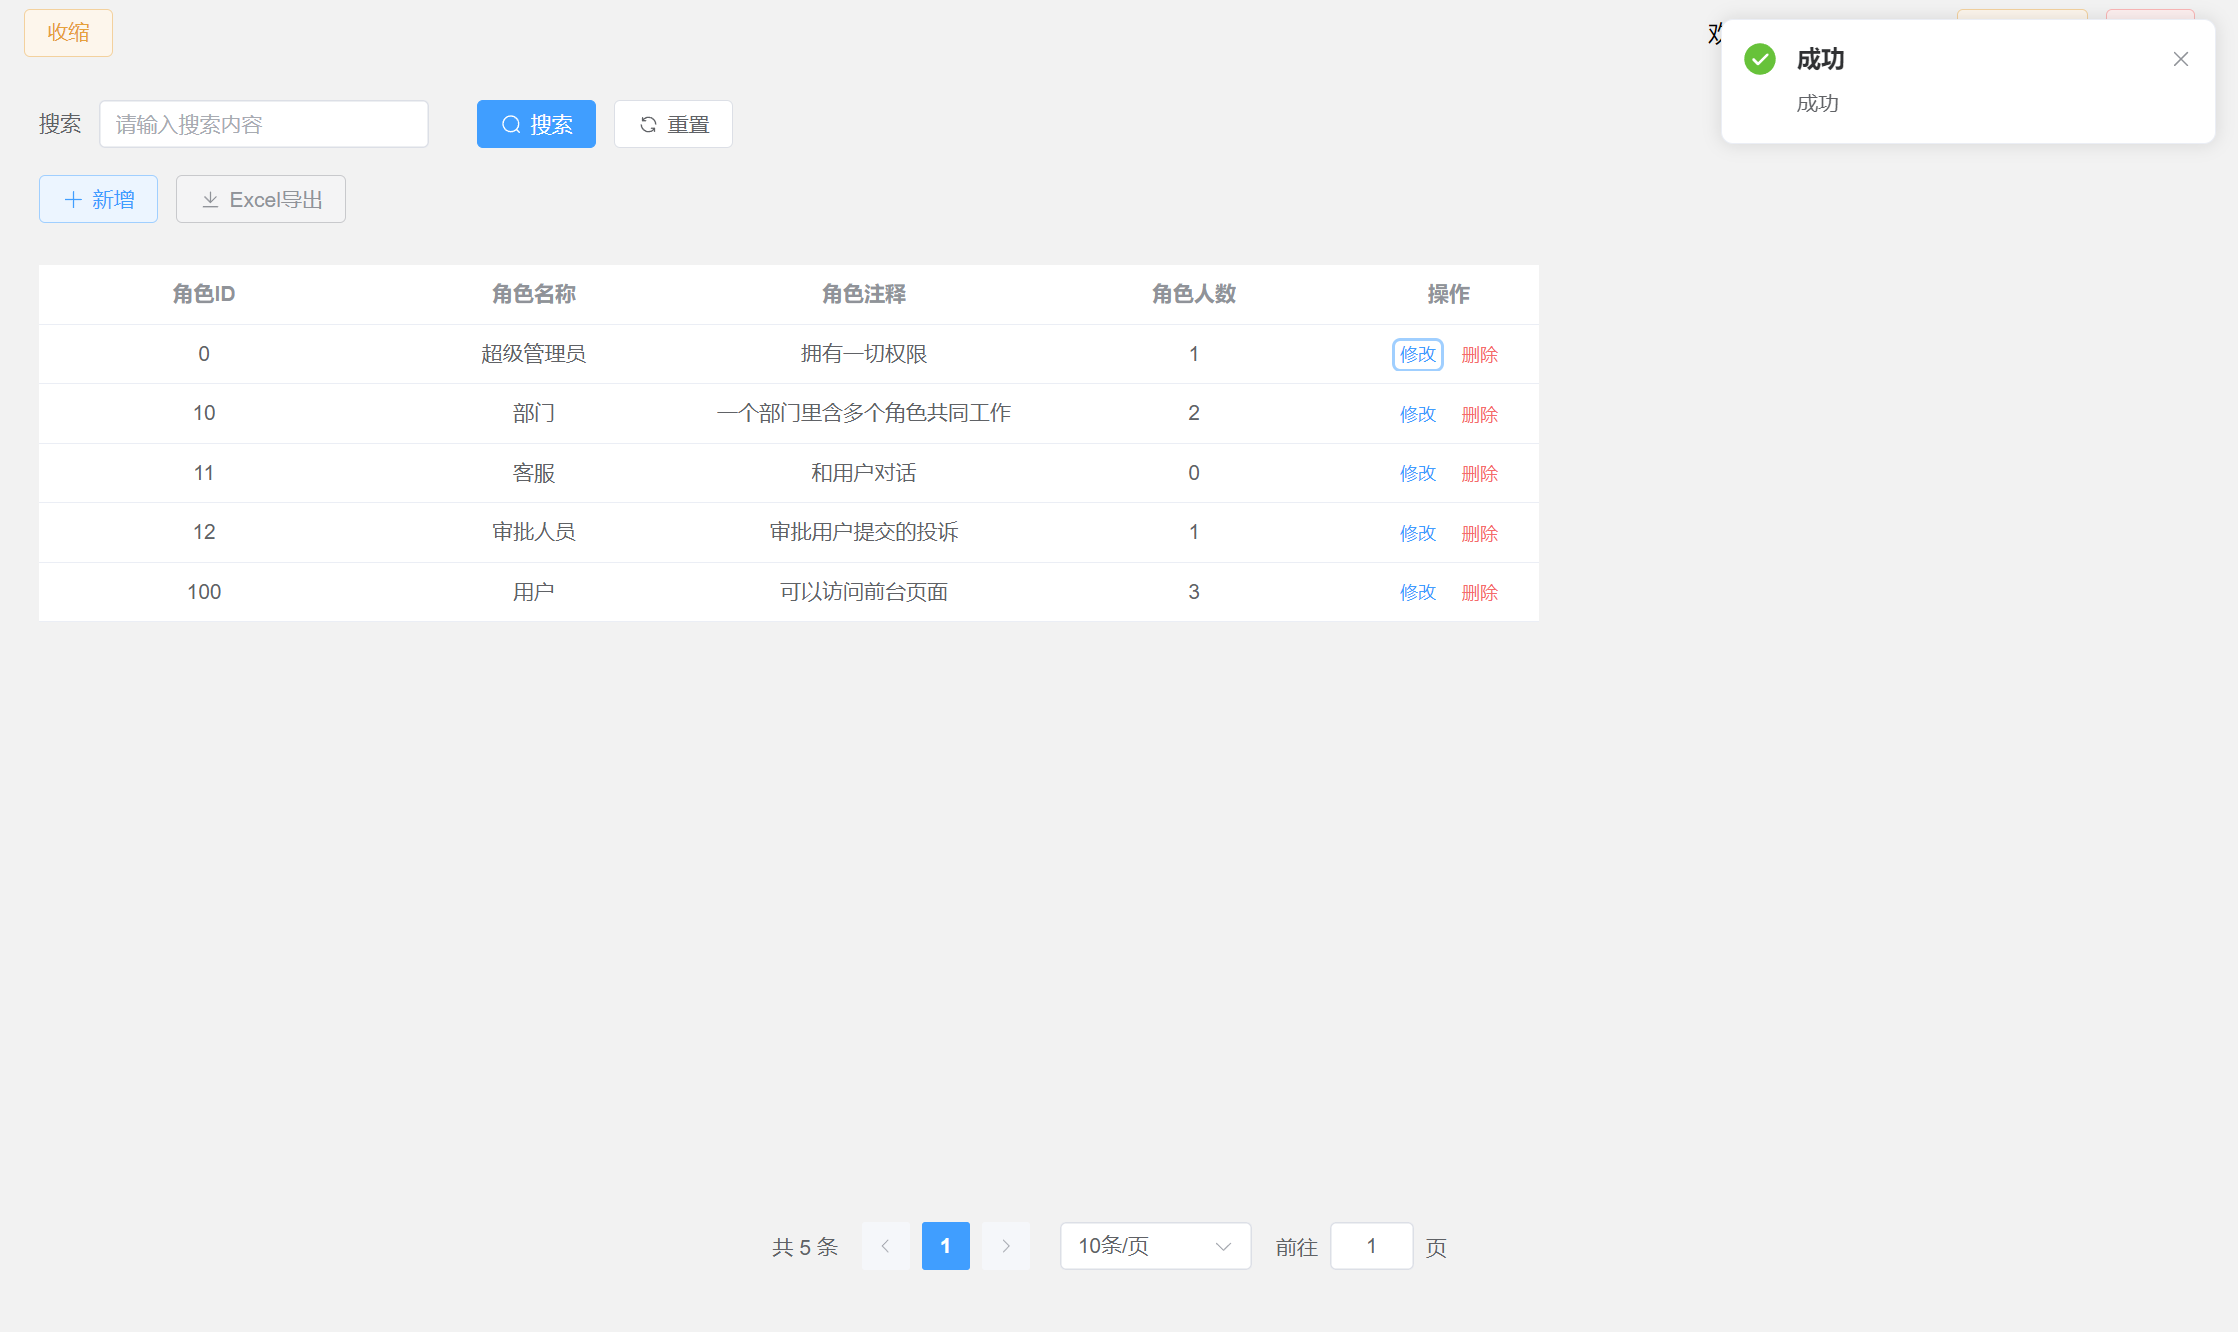Click 修改 for the 超级管理员 row
The height and width of the screenshot is (1332, 2238).
point(1417,354)
